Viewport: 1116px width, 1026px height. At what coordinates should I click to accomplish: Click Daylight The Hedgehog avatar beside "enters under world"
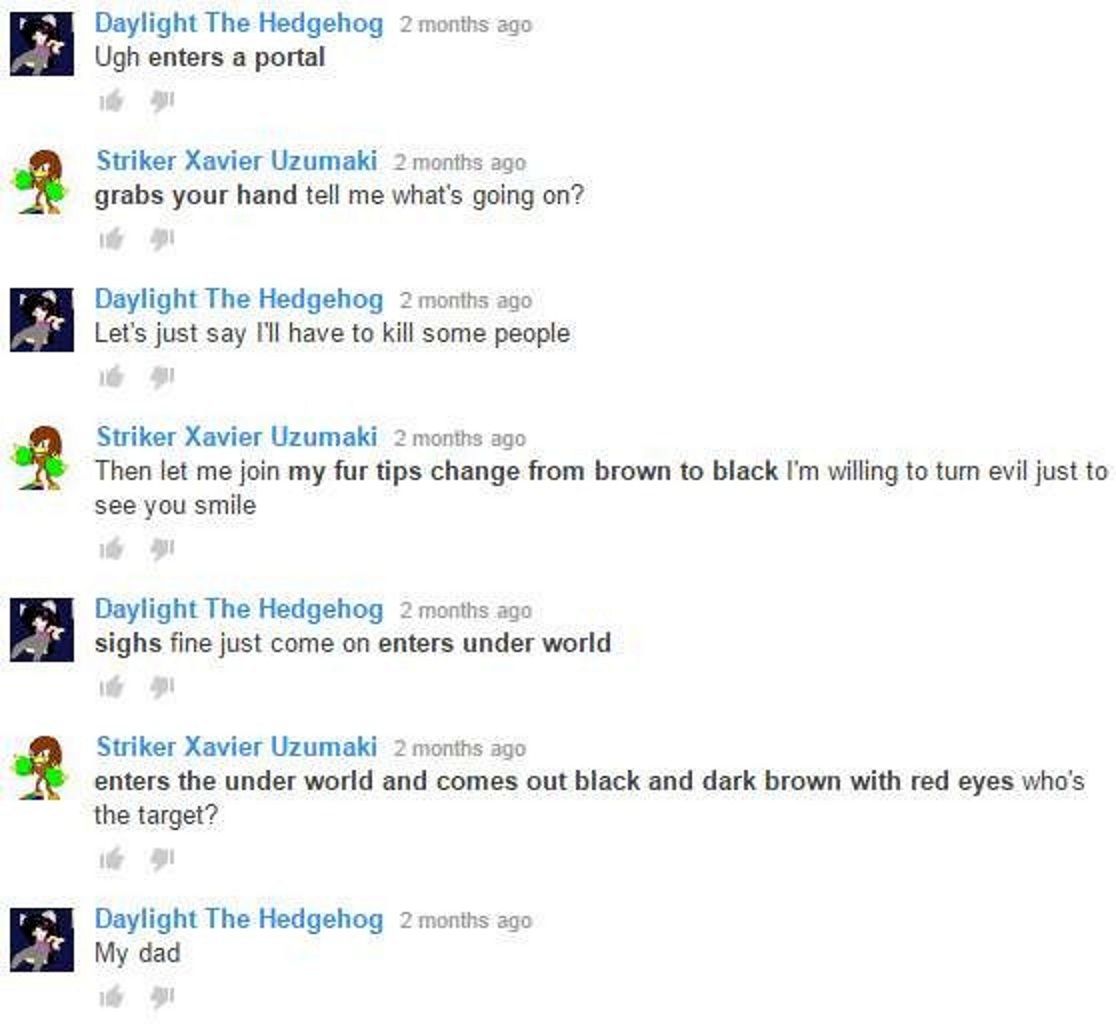(41, 630)
